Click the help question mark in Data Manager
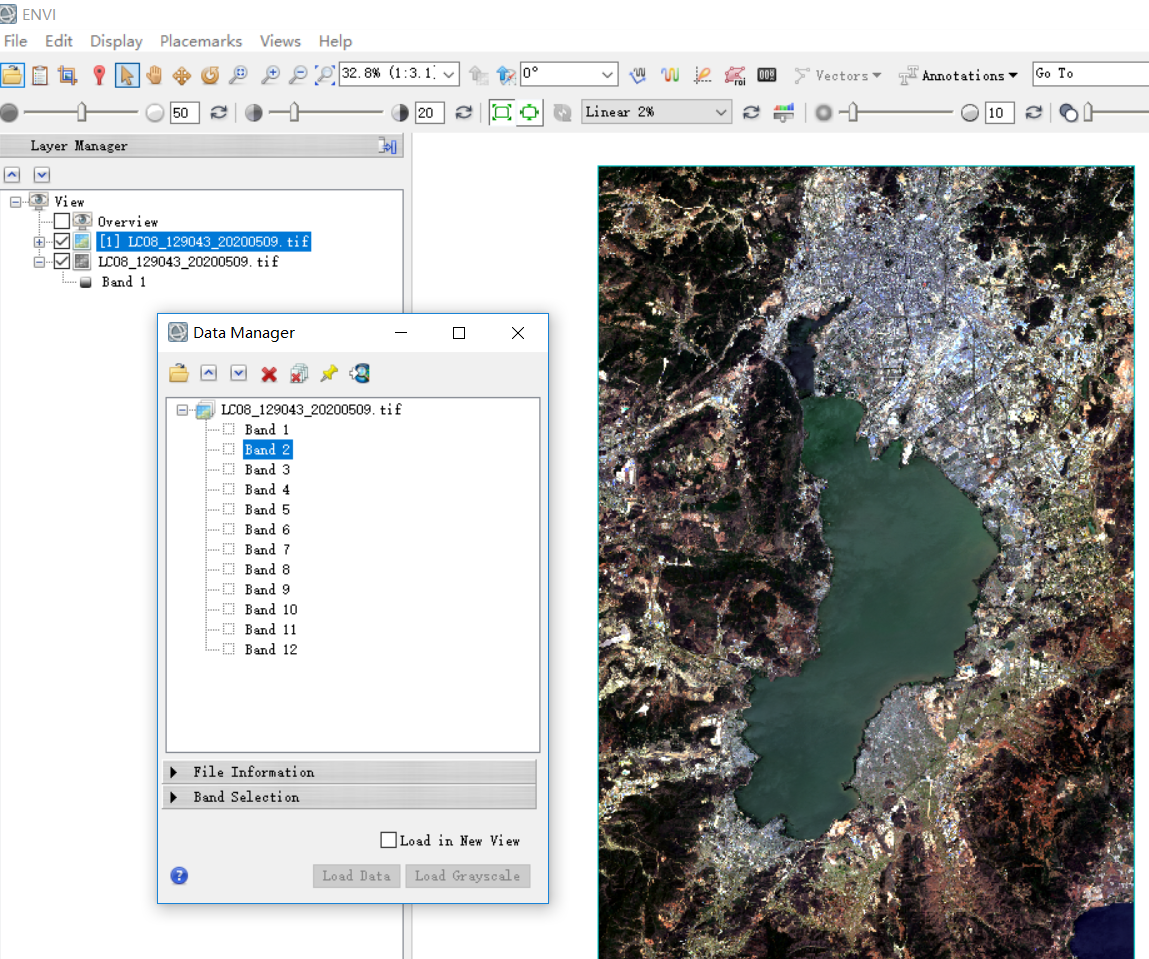This screenshot has height=959, width=1149. [178, 875]
